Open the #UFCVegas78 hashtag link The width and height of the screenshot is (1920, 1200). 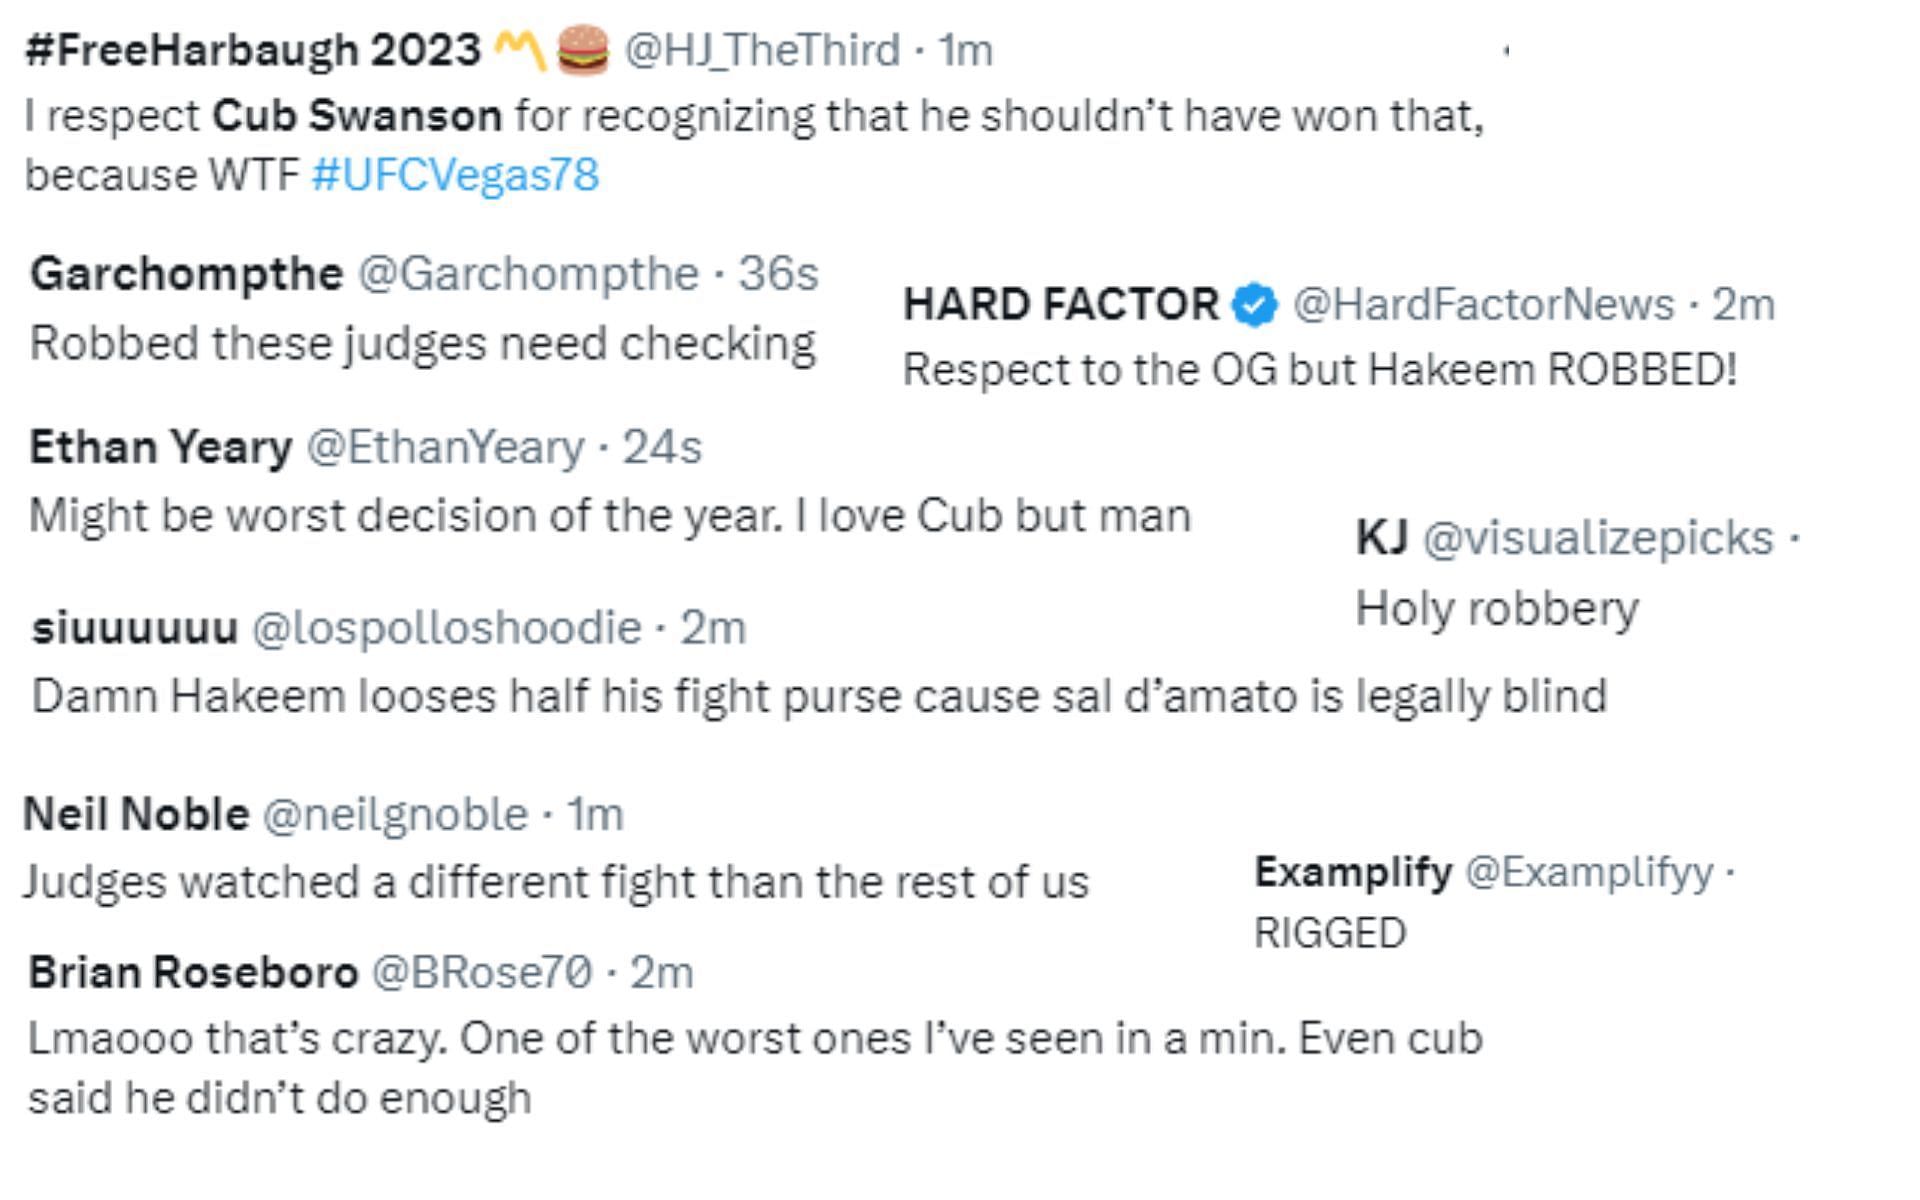coord(455,176)
